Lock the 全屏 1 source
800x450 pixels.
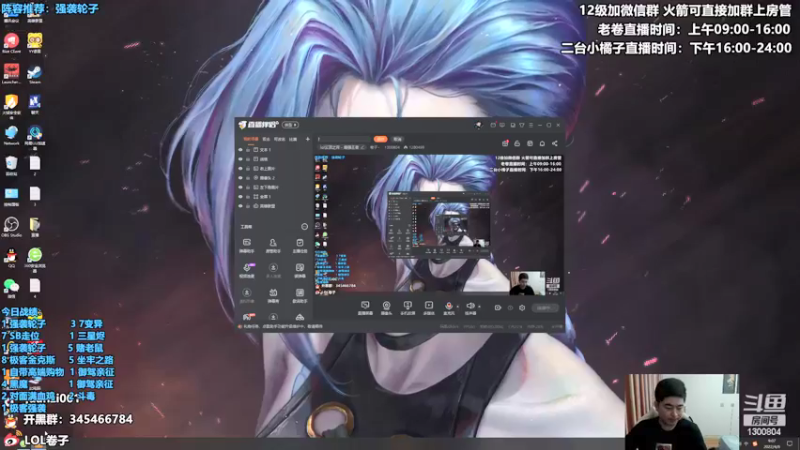[248, 196]
